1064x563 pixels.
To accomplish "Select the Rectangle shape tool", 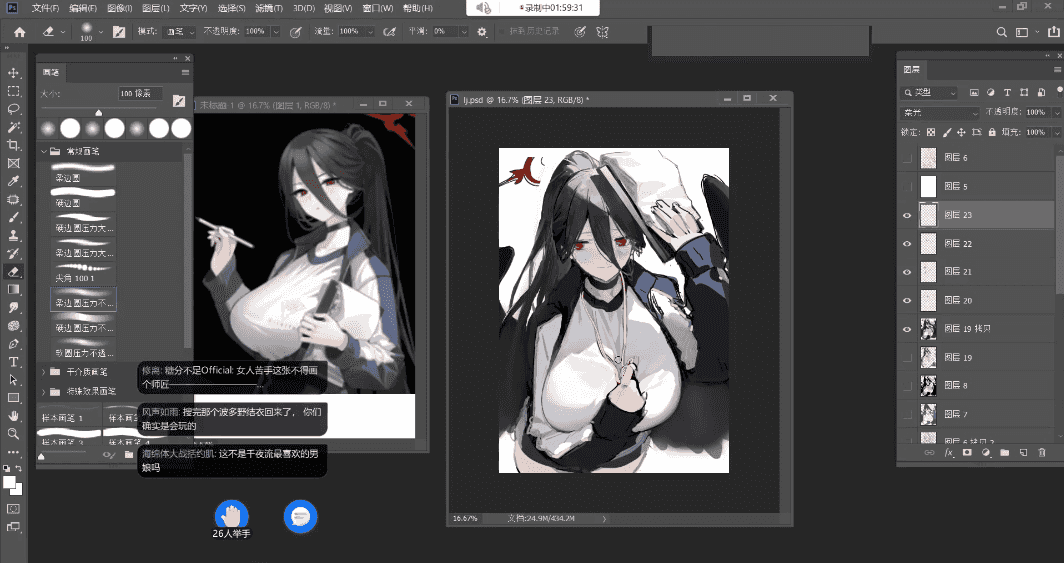I will 13,398.
